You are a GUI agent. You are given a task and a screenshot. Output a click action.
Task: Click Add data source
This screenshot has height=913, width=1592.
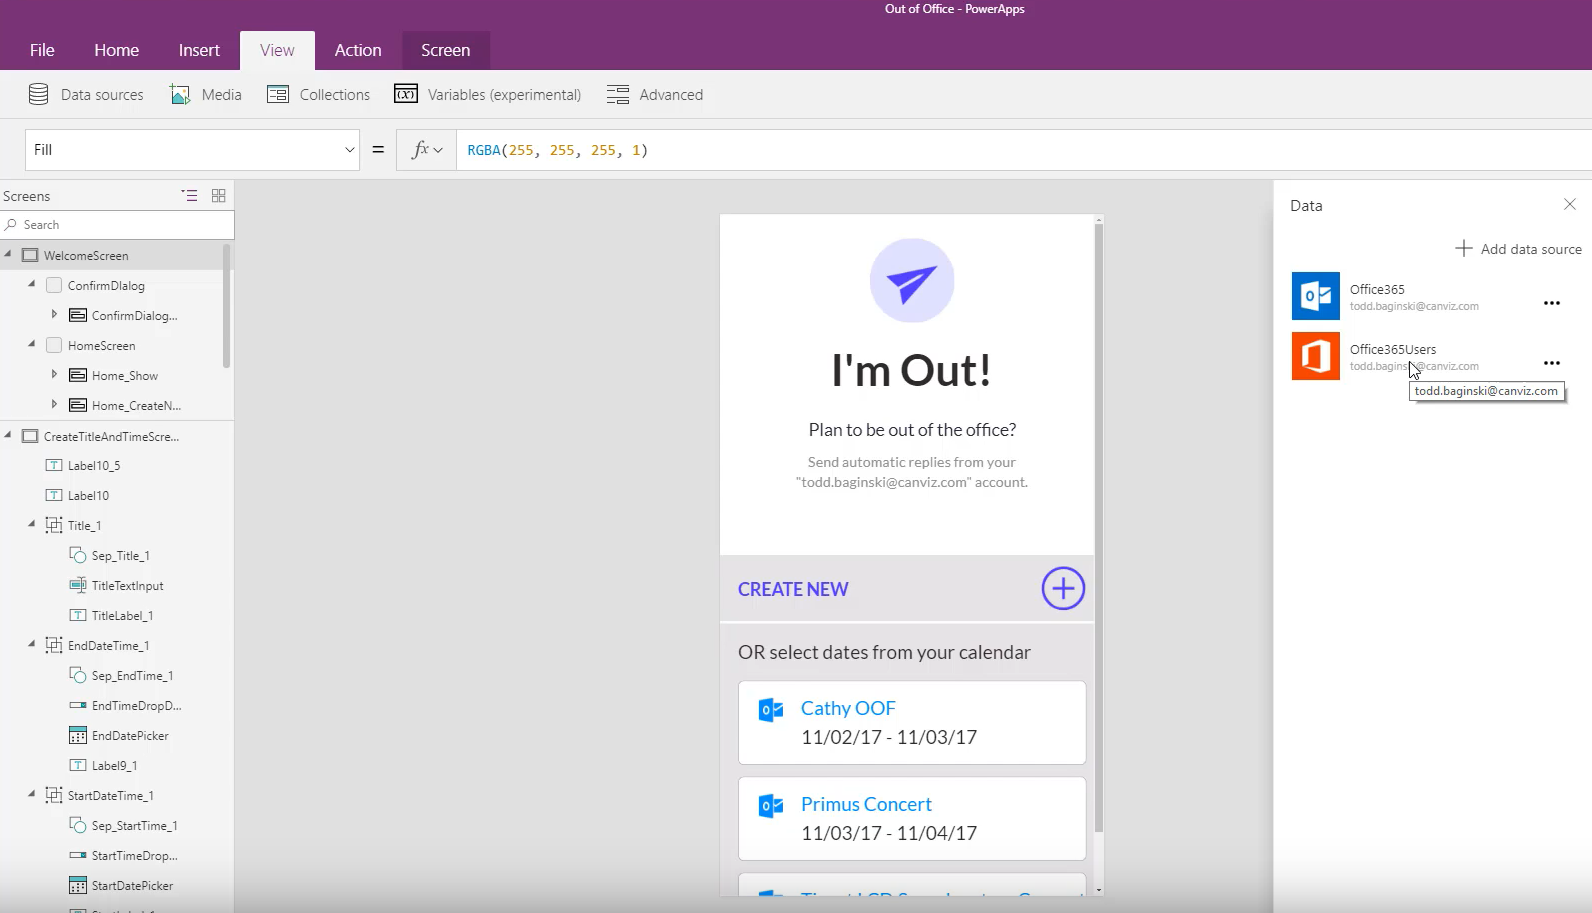1518,249
